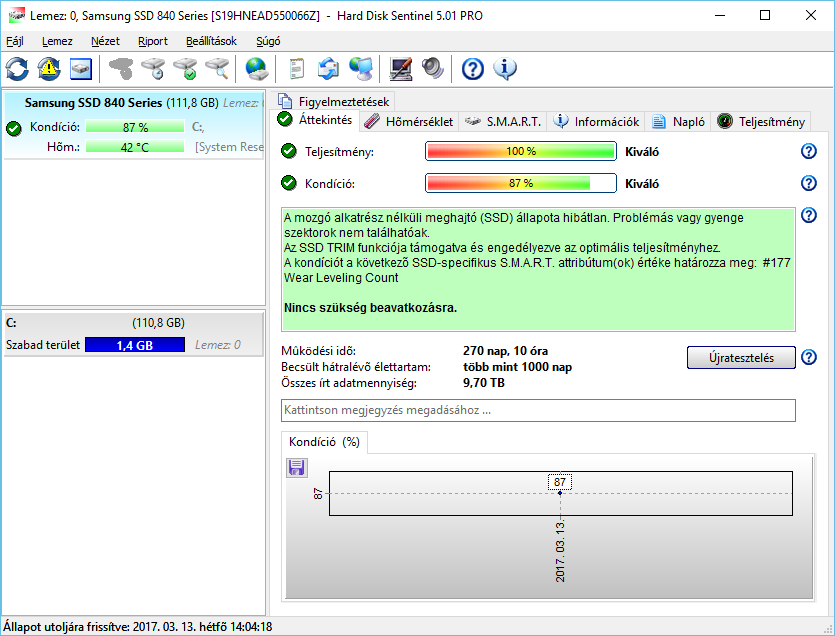Click the refresh with warning triangle icon
The height and width of the screenshot is (636, 835).
click(49, 69)
